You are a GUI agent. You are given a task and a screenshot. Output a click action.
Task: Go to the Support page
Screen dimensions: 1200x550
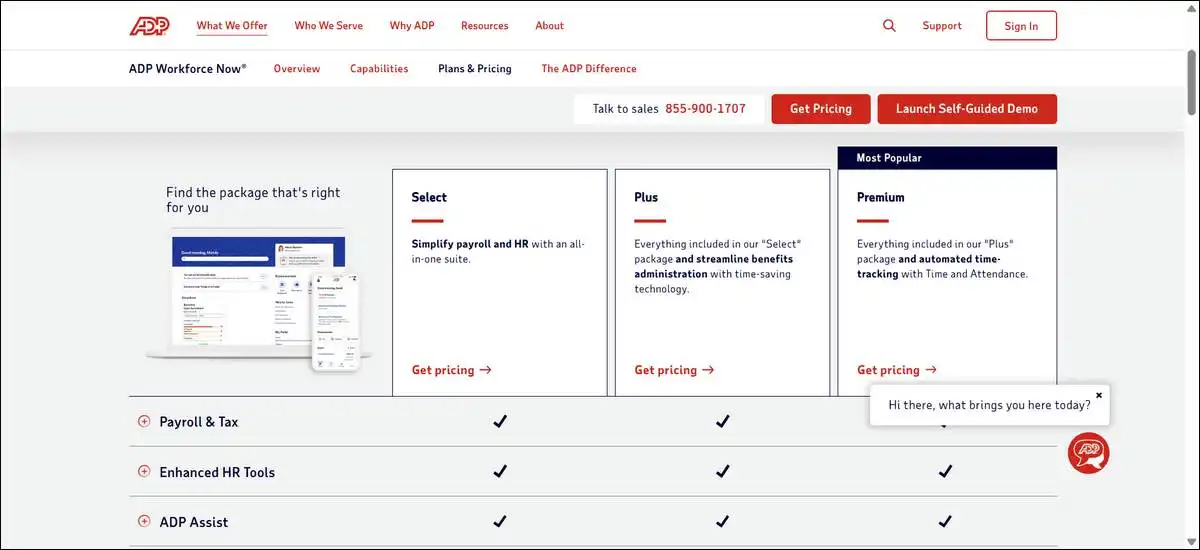[x=942, y=26]
